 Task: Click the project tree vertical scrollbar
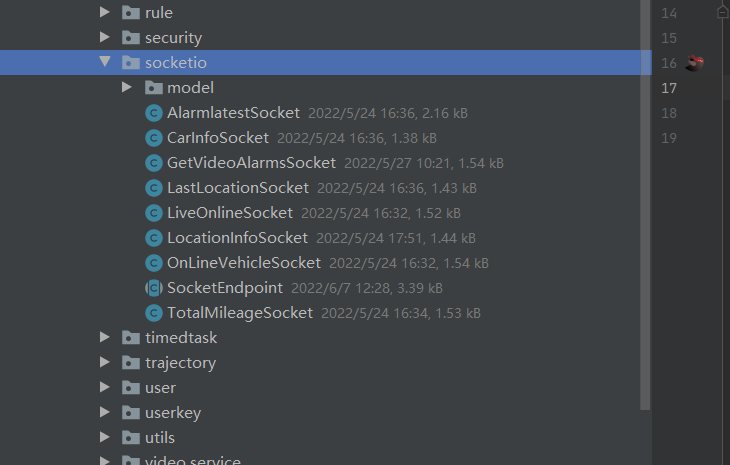(x=645, y=205)
